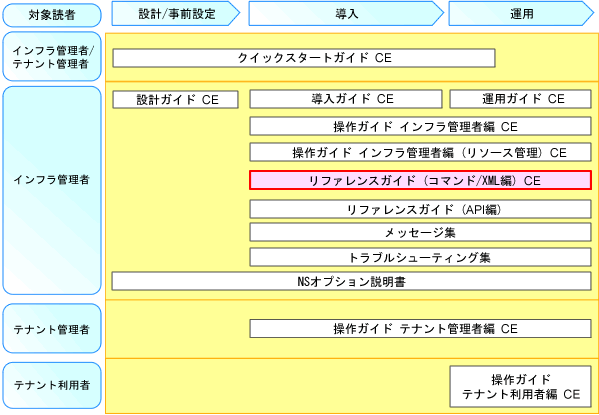Select the 運用 phase arrow
599x415 pixels.
(x=521, y=14)
